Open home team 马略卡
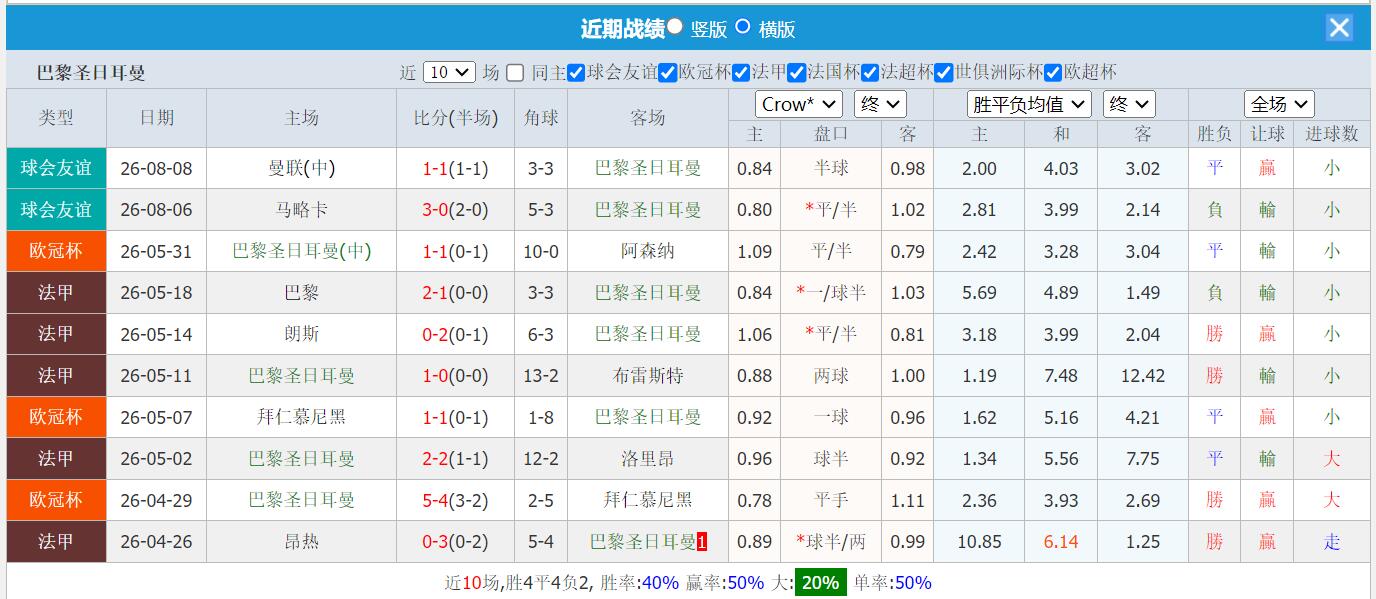 (x=301, y=210)
